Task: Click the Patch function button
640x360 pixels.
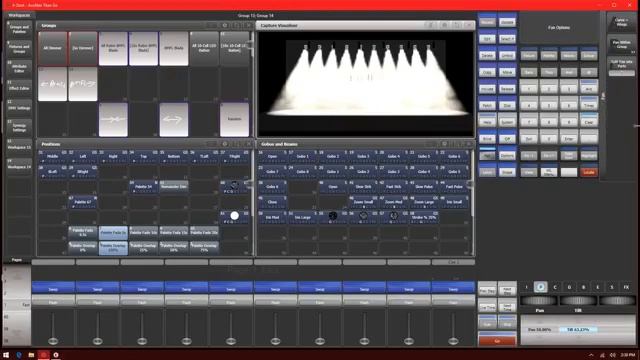Action: (487, 105)
